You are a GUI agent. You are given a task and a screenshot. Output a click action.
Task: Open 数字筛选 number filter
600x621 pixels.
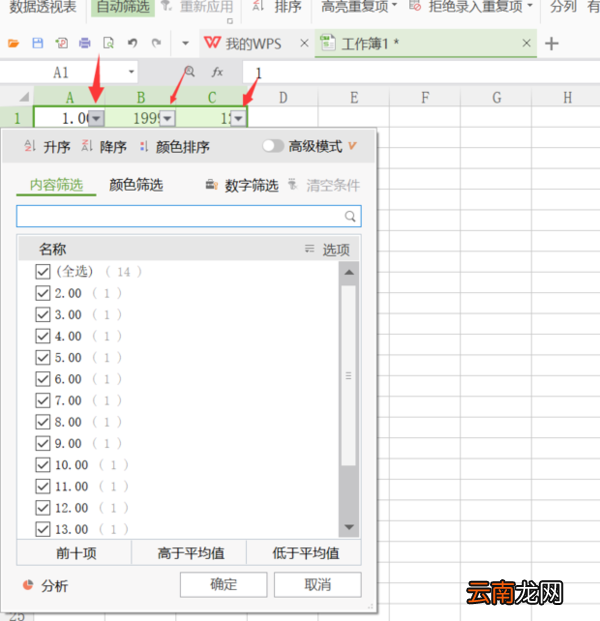242,185
